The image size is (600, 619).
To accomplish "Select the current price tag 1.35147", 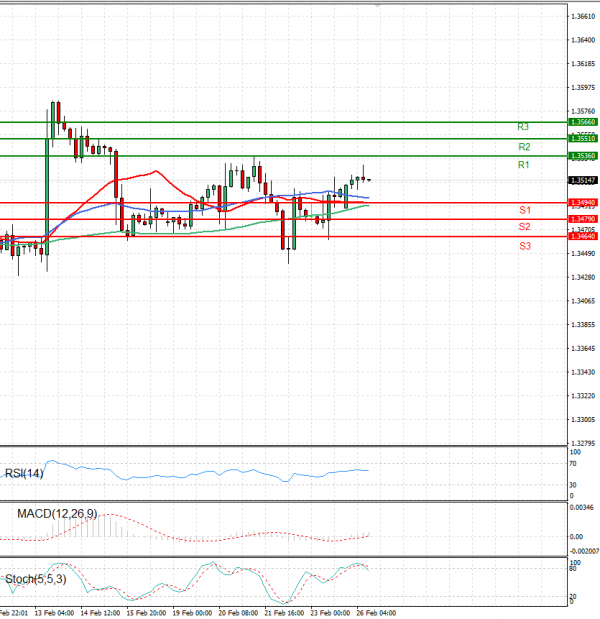I will [583, 180].
